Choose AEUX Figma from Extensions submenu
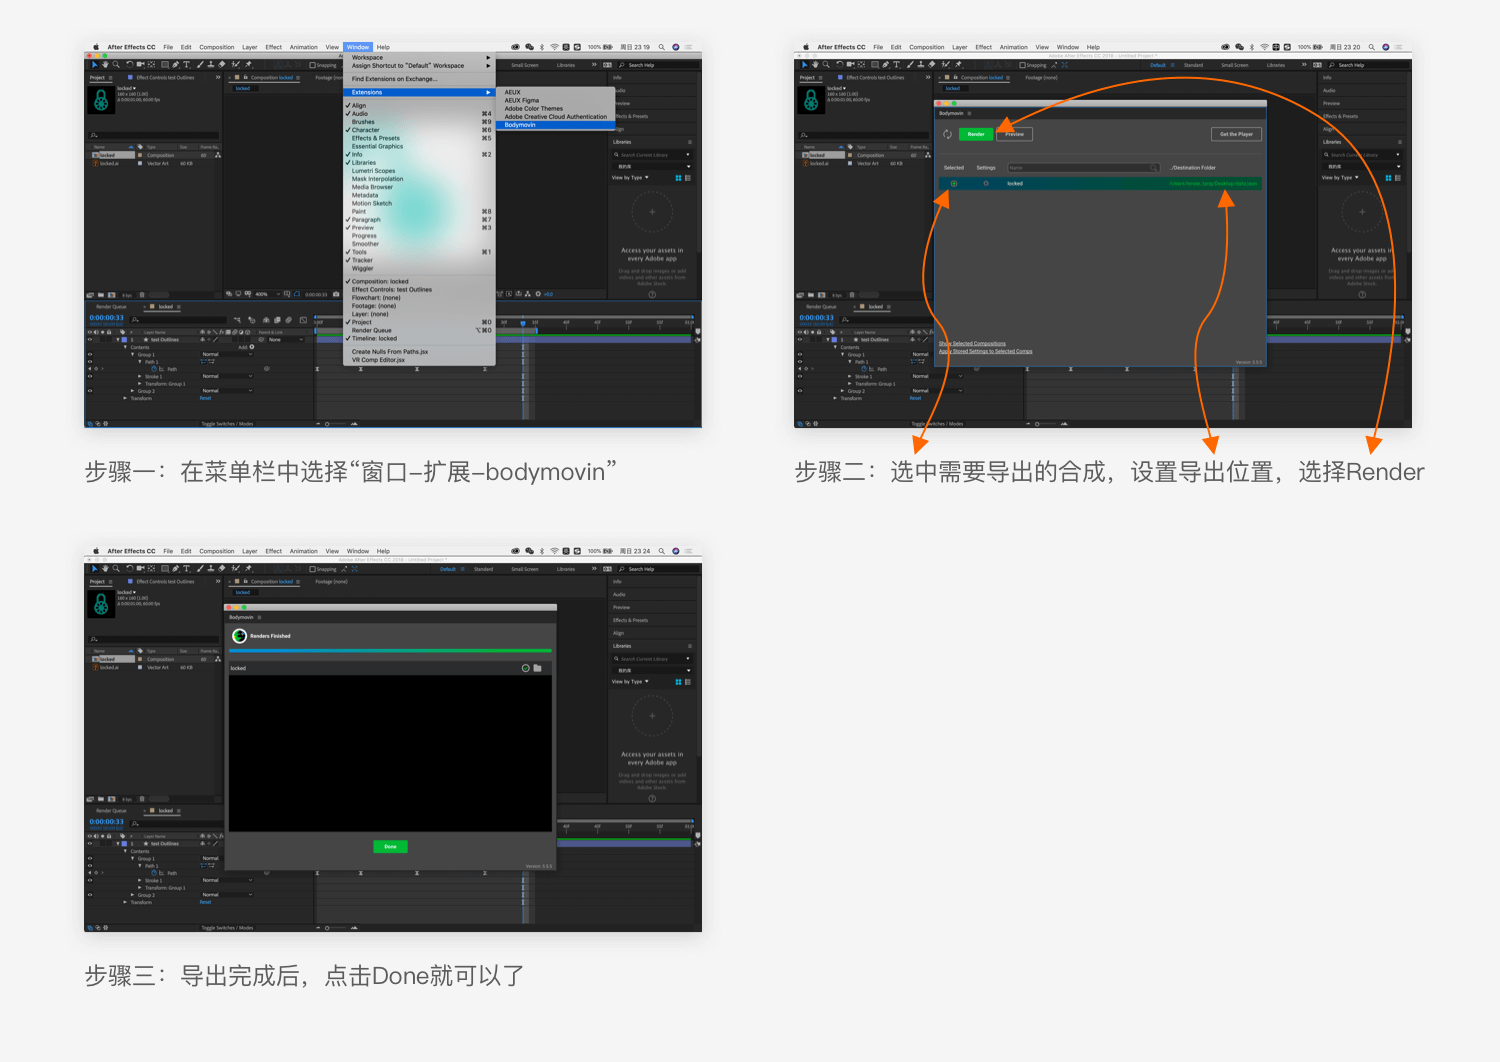The width and height of the screenshot is (1500, 1062). (555, 100)
